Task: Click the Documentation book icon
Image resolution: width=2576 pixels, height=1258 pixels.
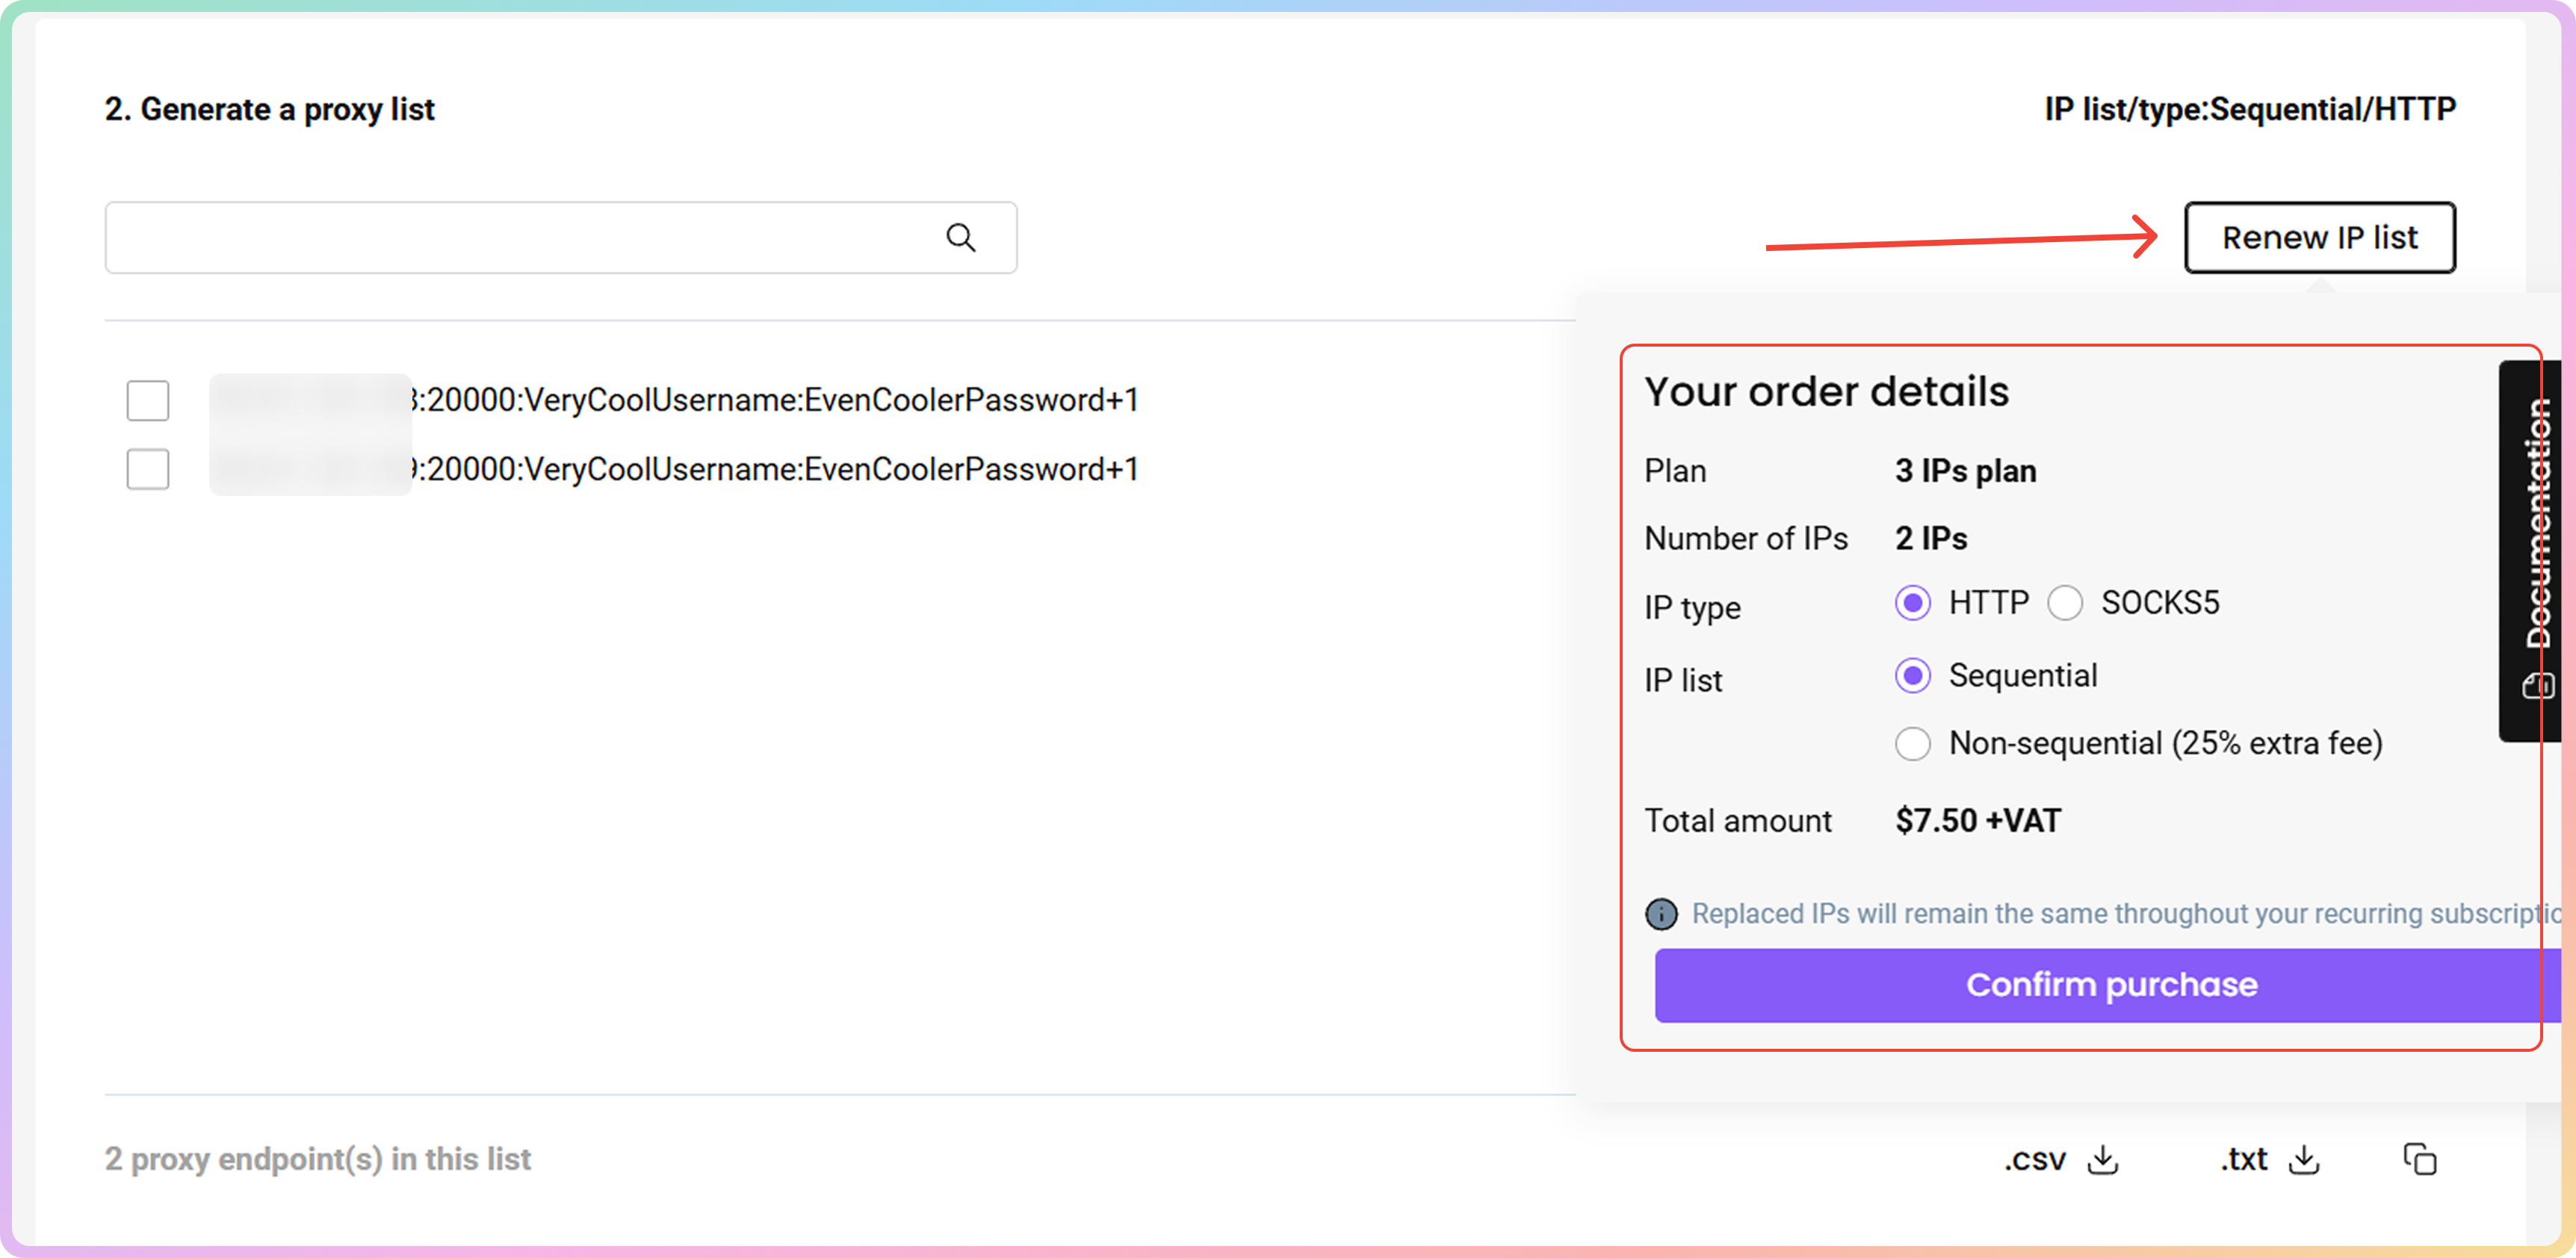Action: click(x=2538, y=686)
